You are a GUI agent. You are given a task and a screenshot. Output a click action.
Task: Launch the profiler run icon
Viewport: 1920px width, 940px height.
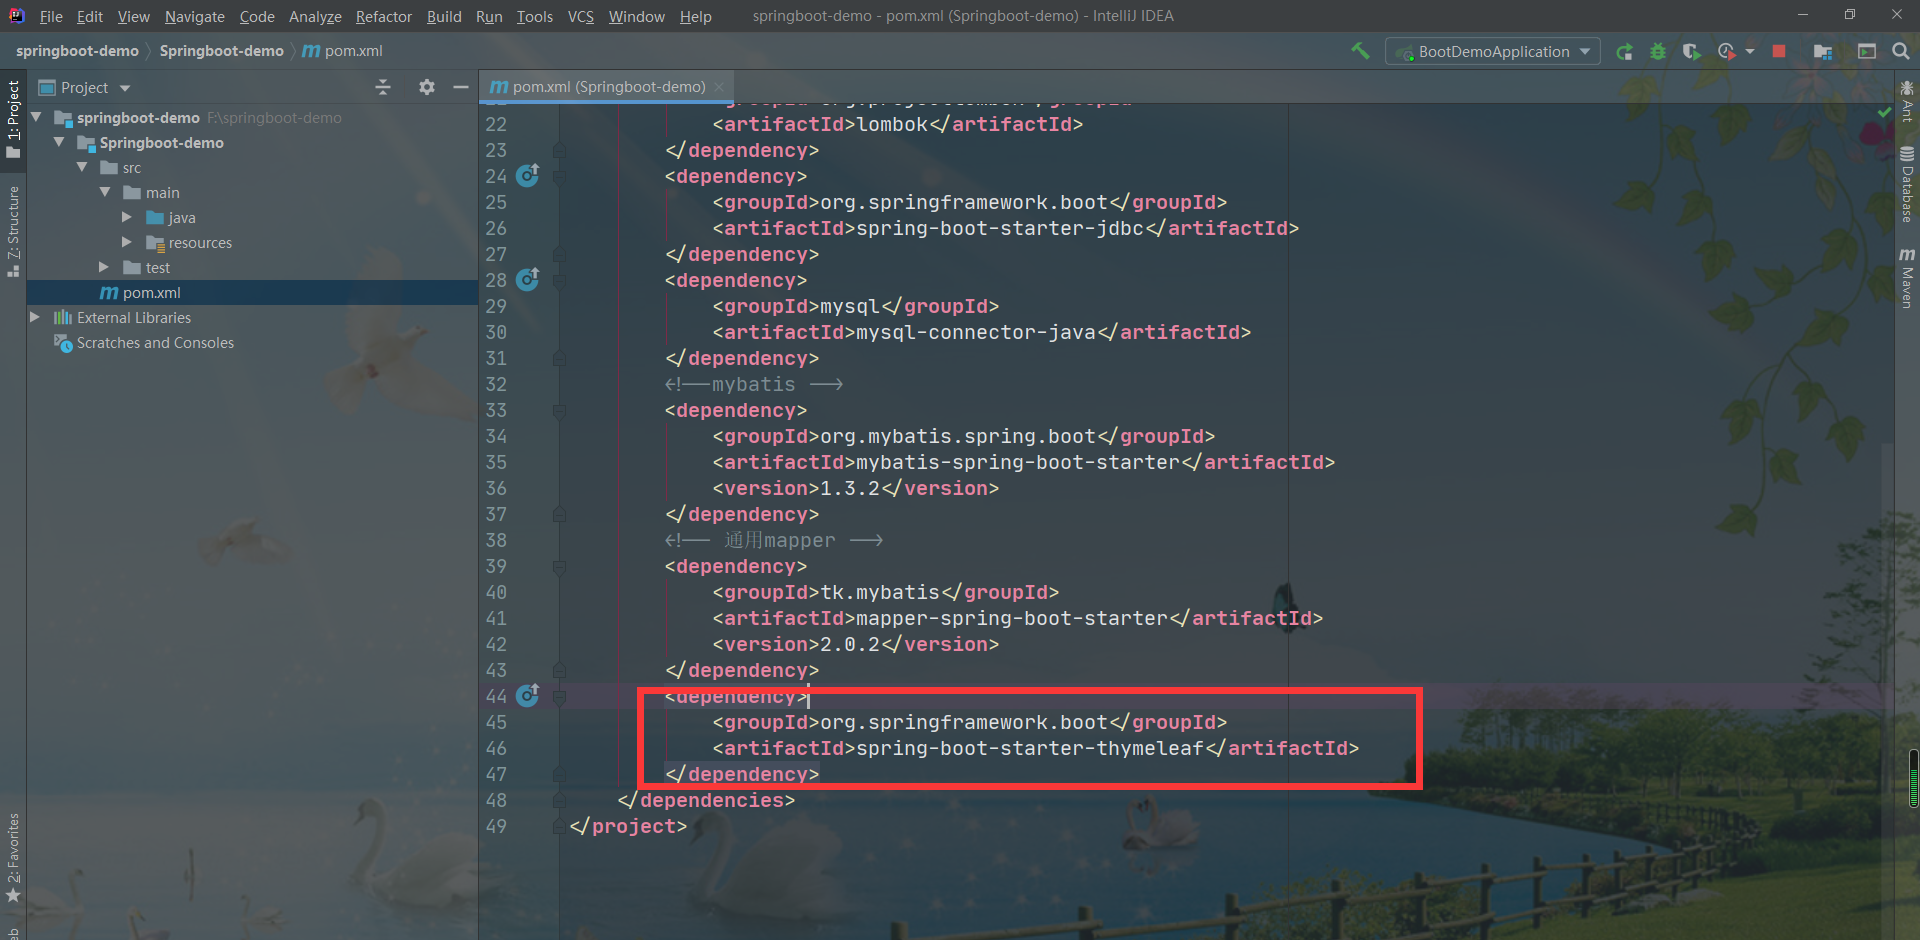coord(1726,51)
